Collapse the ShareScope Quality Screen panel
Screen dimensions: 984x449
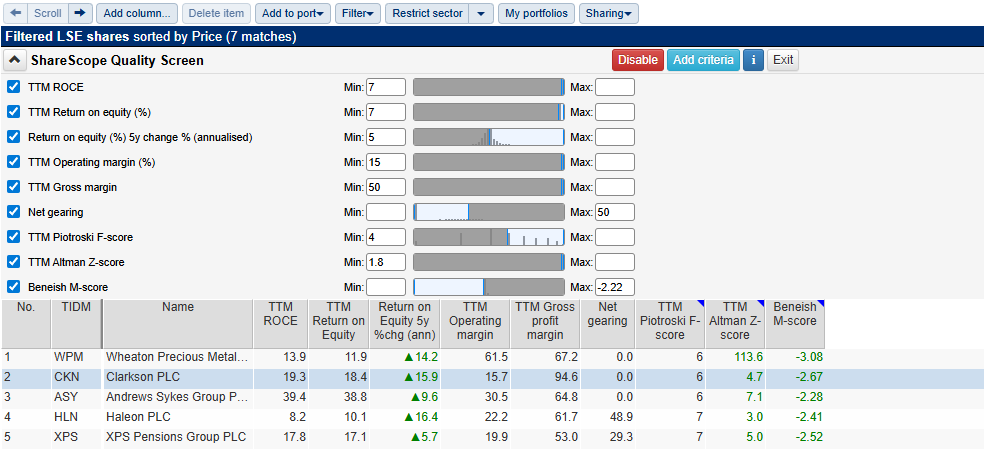pyautogui.click(x=13, y=60)
